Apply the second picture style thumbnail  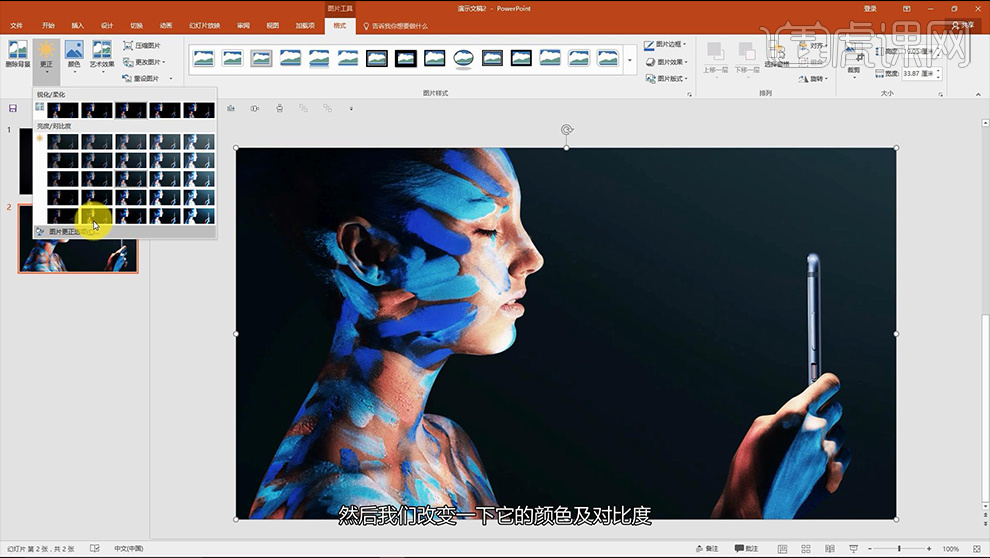click(232, 59)
